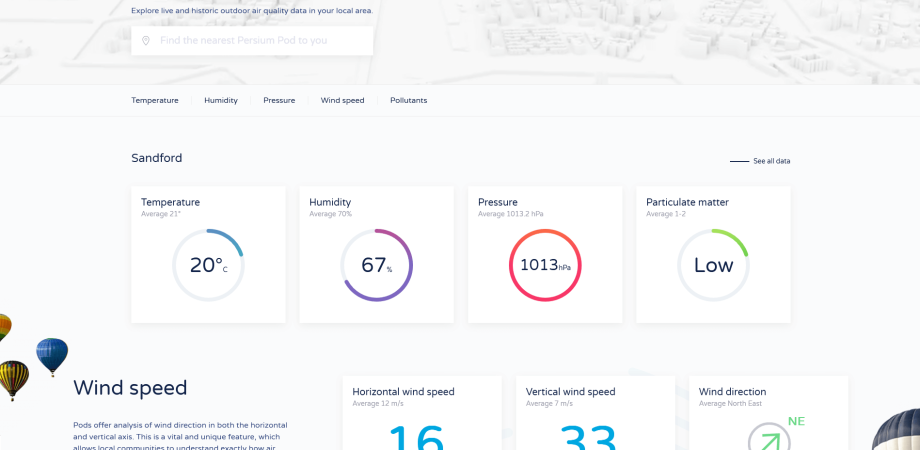Viewport: 920px width, 450px height.
Task: Select the Vertical wind speed card
Action: (x=595, y=413)
